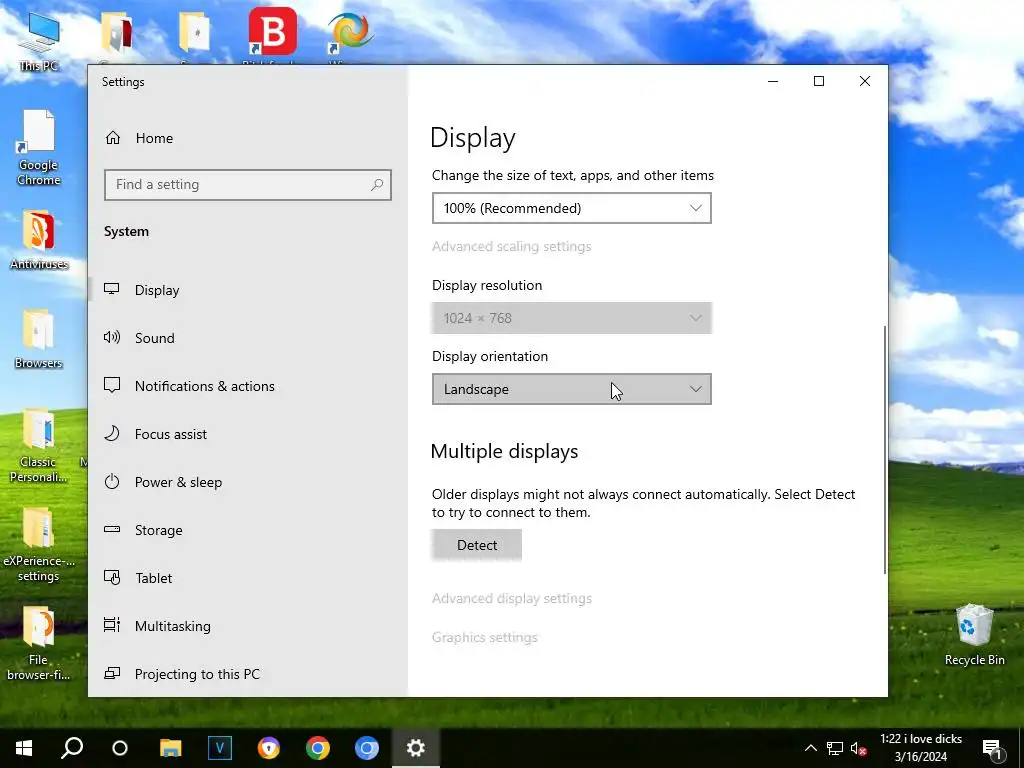The height and width of the screenshot is (768, 1024).
Task: Switch to Focus assist settings
Action: pyautogui.click(x=170, y=434)
